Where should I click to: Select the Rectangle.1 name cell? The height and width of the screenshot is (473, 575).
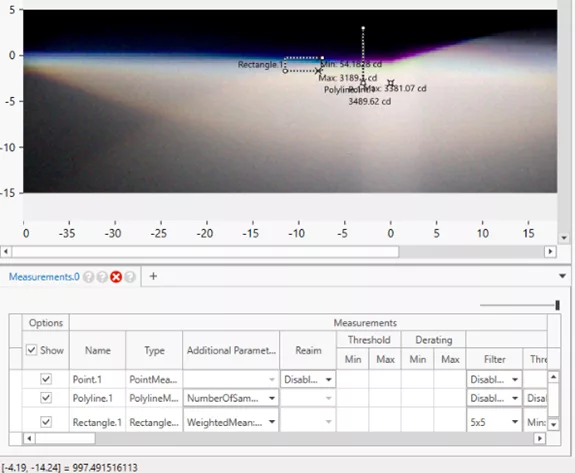tap(98, 422)
